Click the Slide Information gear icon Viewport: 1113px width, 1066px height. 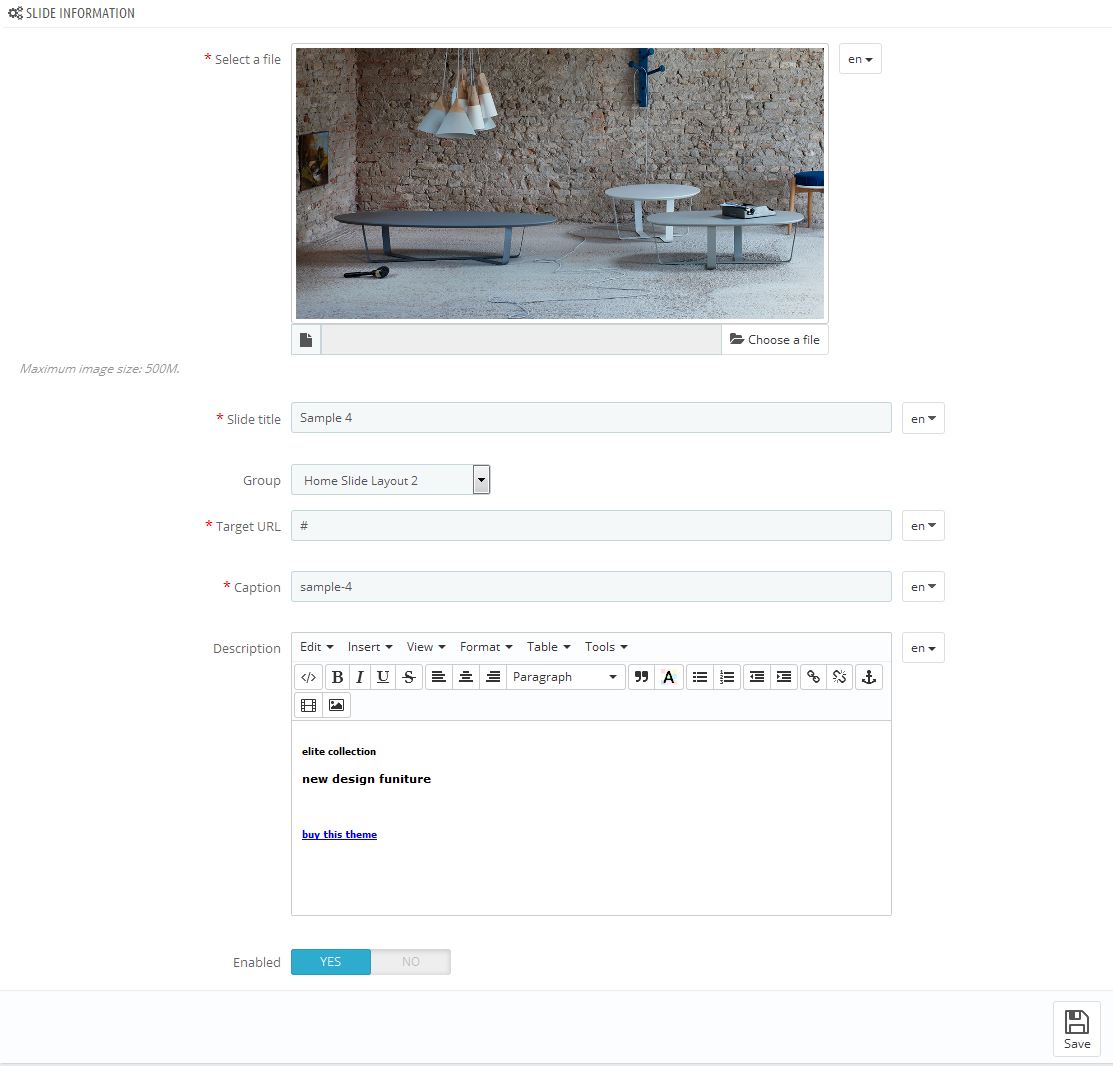[x=16, y=13]
